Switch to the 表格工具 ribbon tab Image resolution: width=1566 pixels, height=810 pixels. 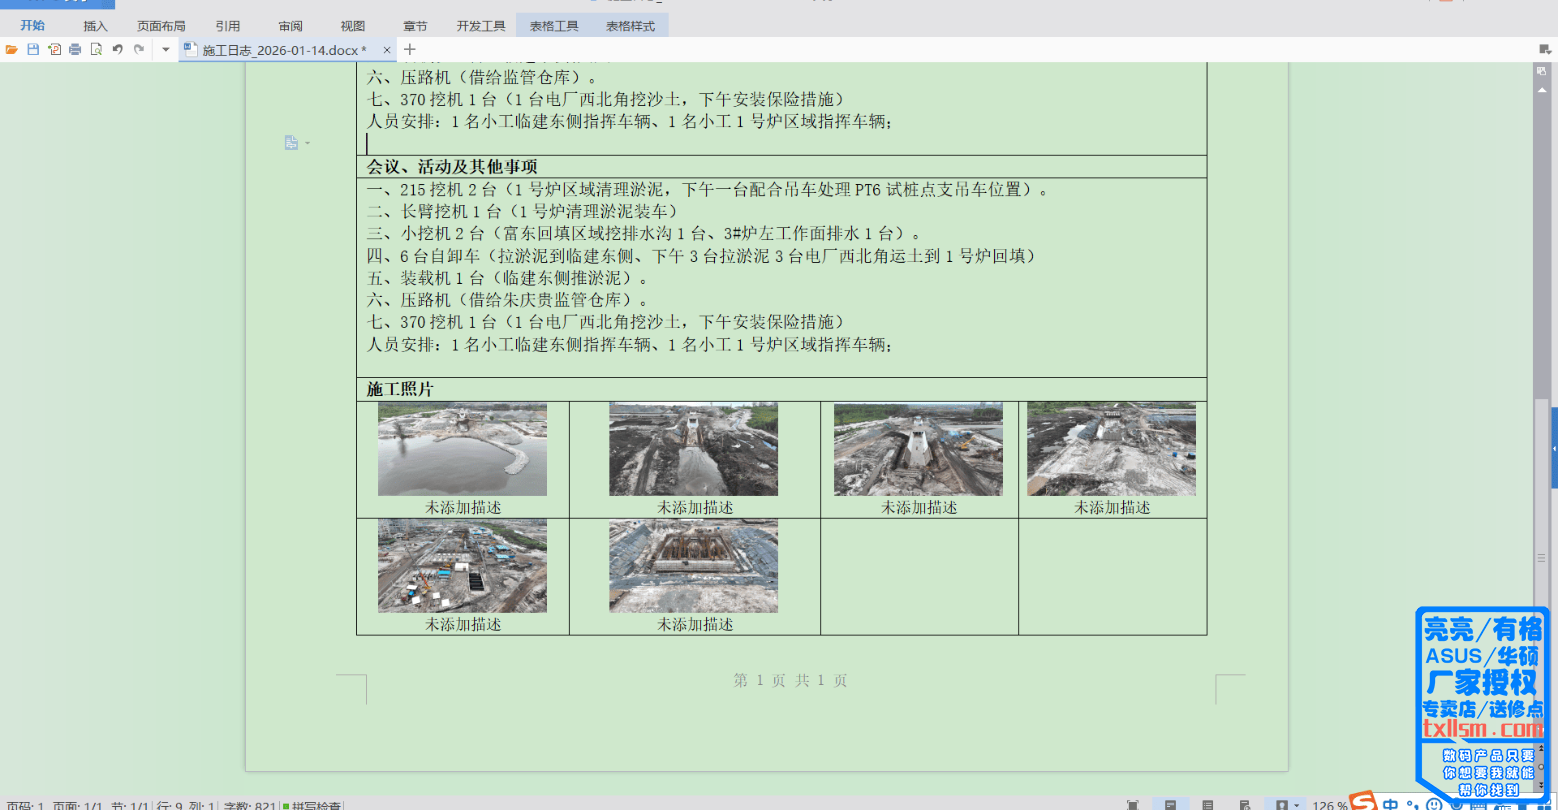554,26
